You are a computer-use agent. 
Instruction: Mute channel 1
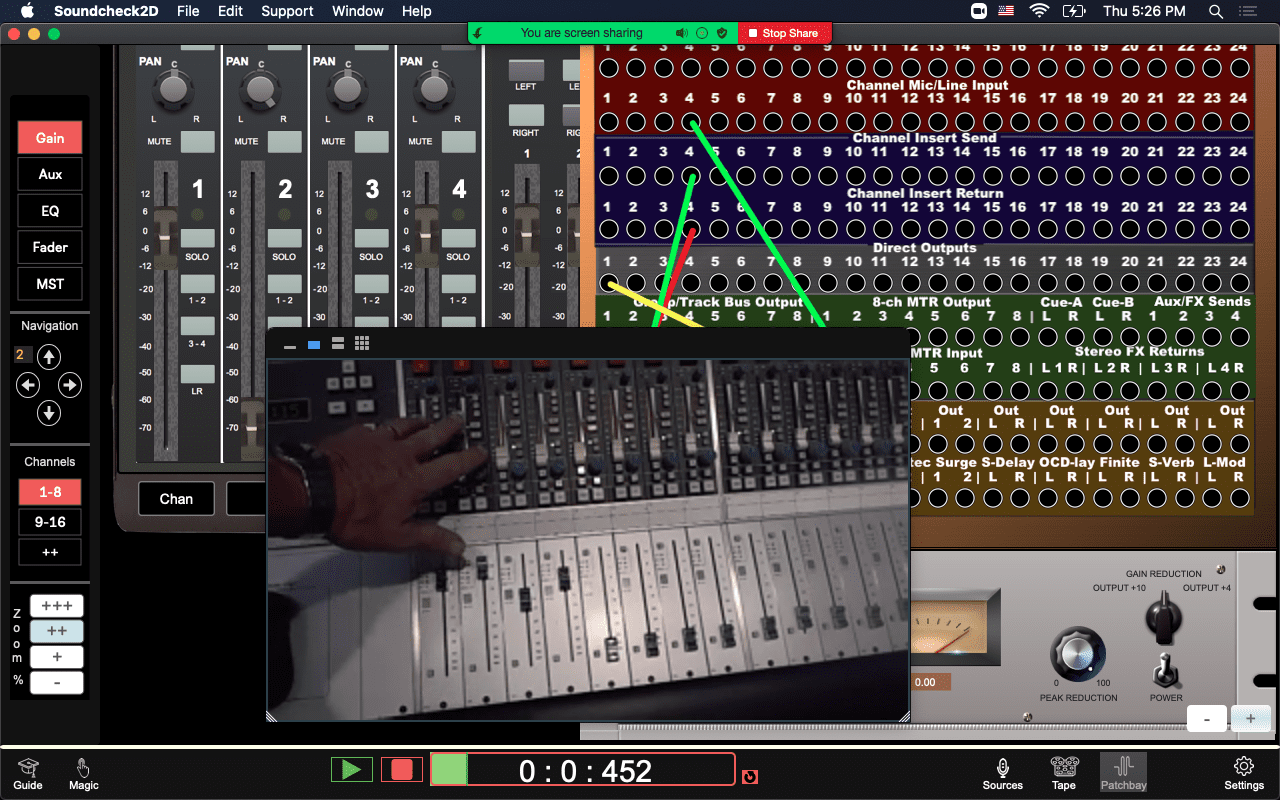pos(197,141)
